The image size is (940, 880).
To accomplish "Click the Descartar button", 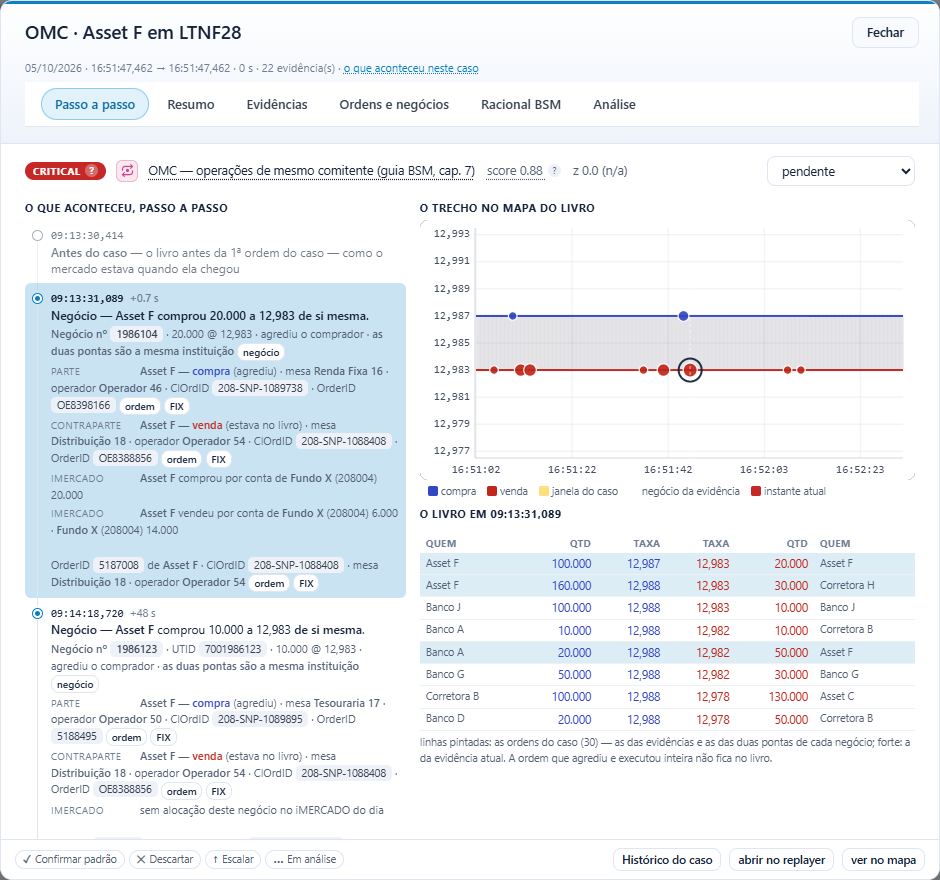I will point(165,859).
